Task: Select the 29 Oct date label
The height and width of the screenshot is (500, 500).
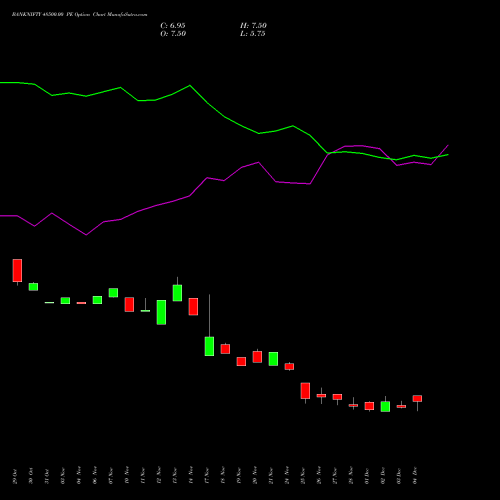Action: click(15, 476)
